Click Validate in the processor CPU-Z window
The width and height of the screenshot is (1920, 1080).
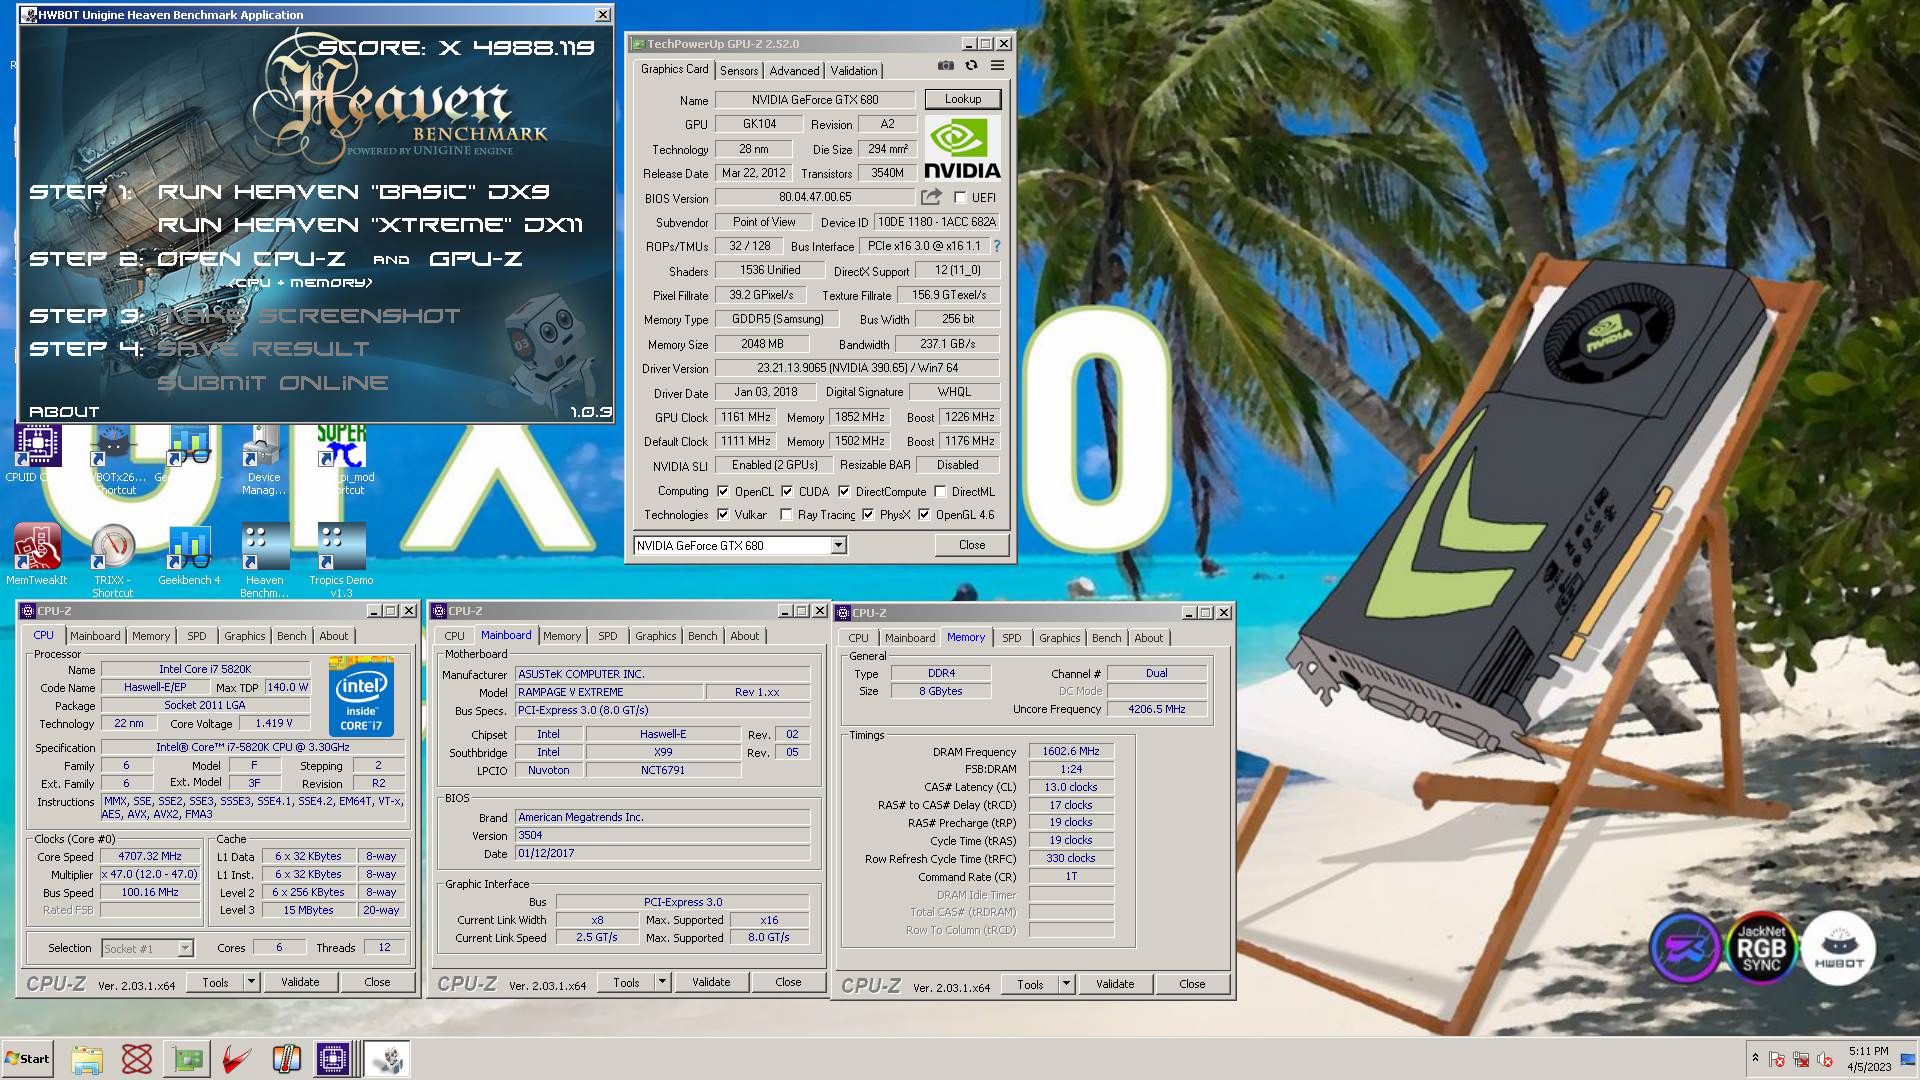300,982
